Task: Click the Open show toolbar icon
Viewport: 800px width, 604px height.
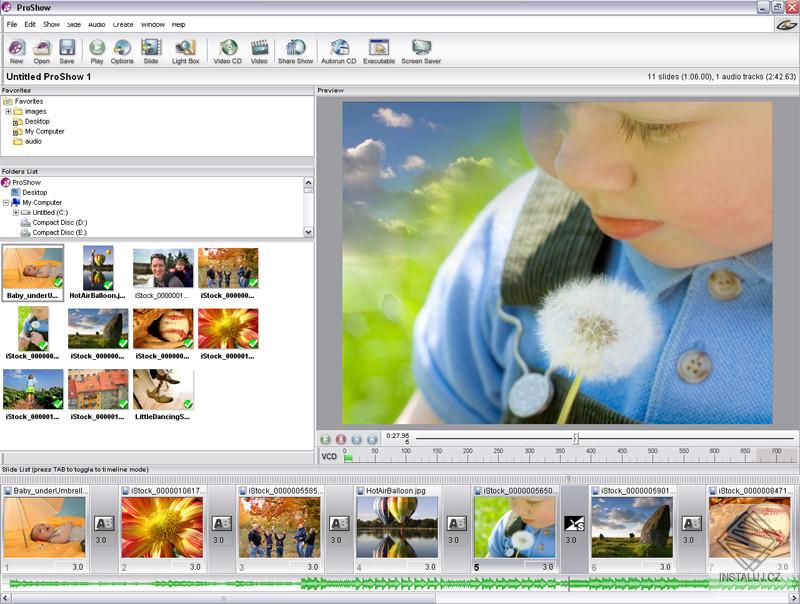Action: coord(41,52)
